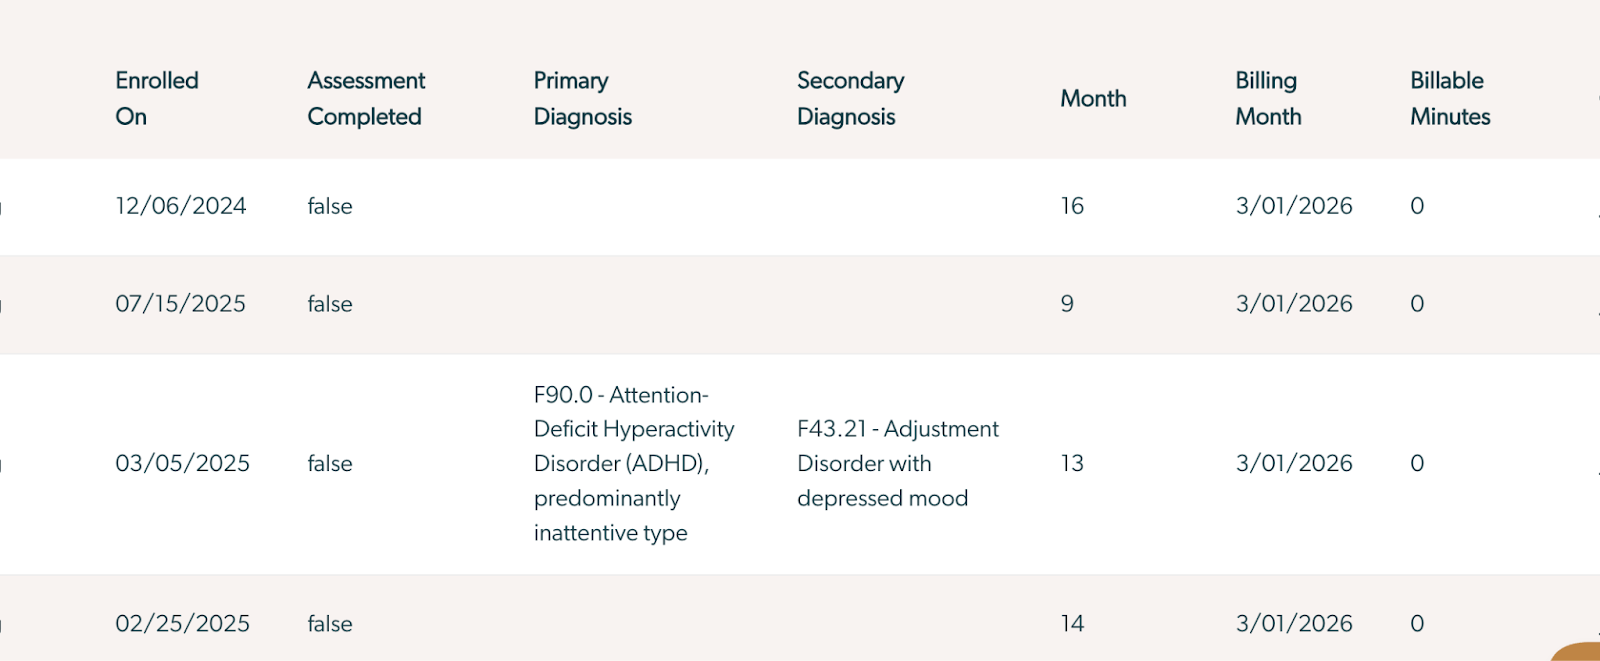Click the Secondary Diagnosis column header
The image size is (1600, 661).
[x=851, y=98]
